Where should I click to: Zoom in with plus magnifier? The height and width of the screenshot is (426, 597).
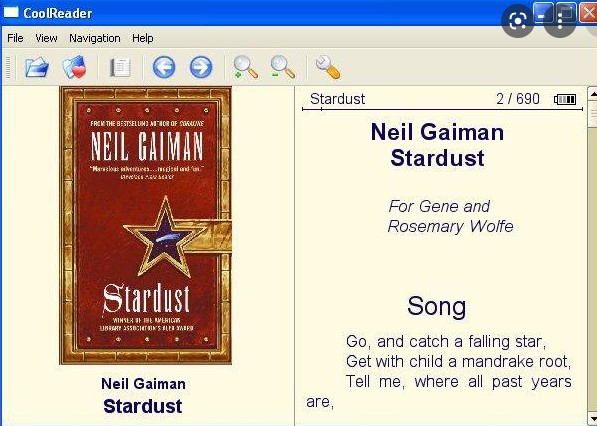[x=245, y=67]
